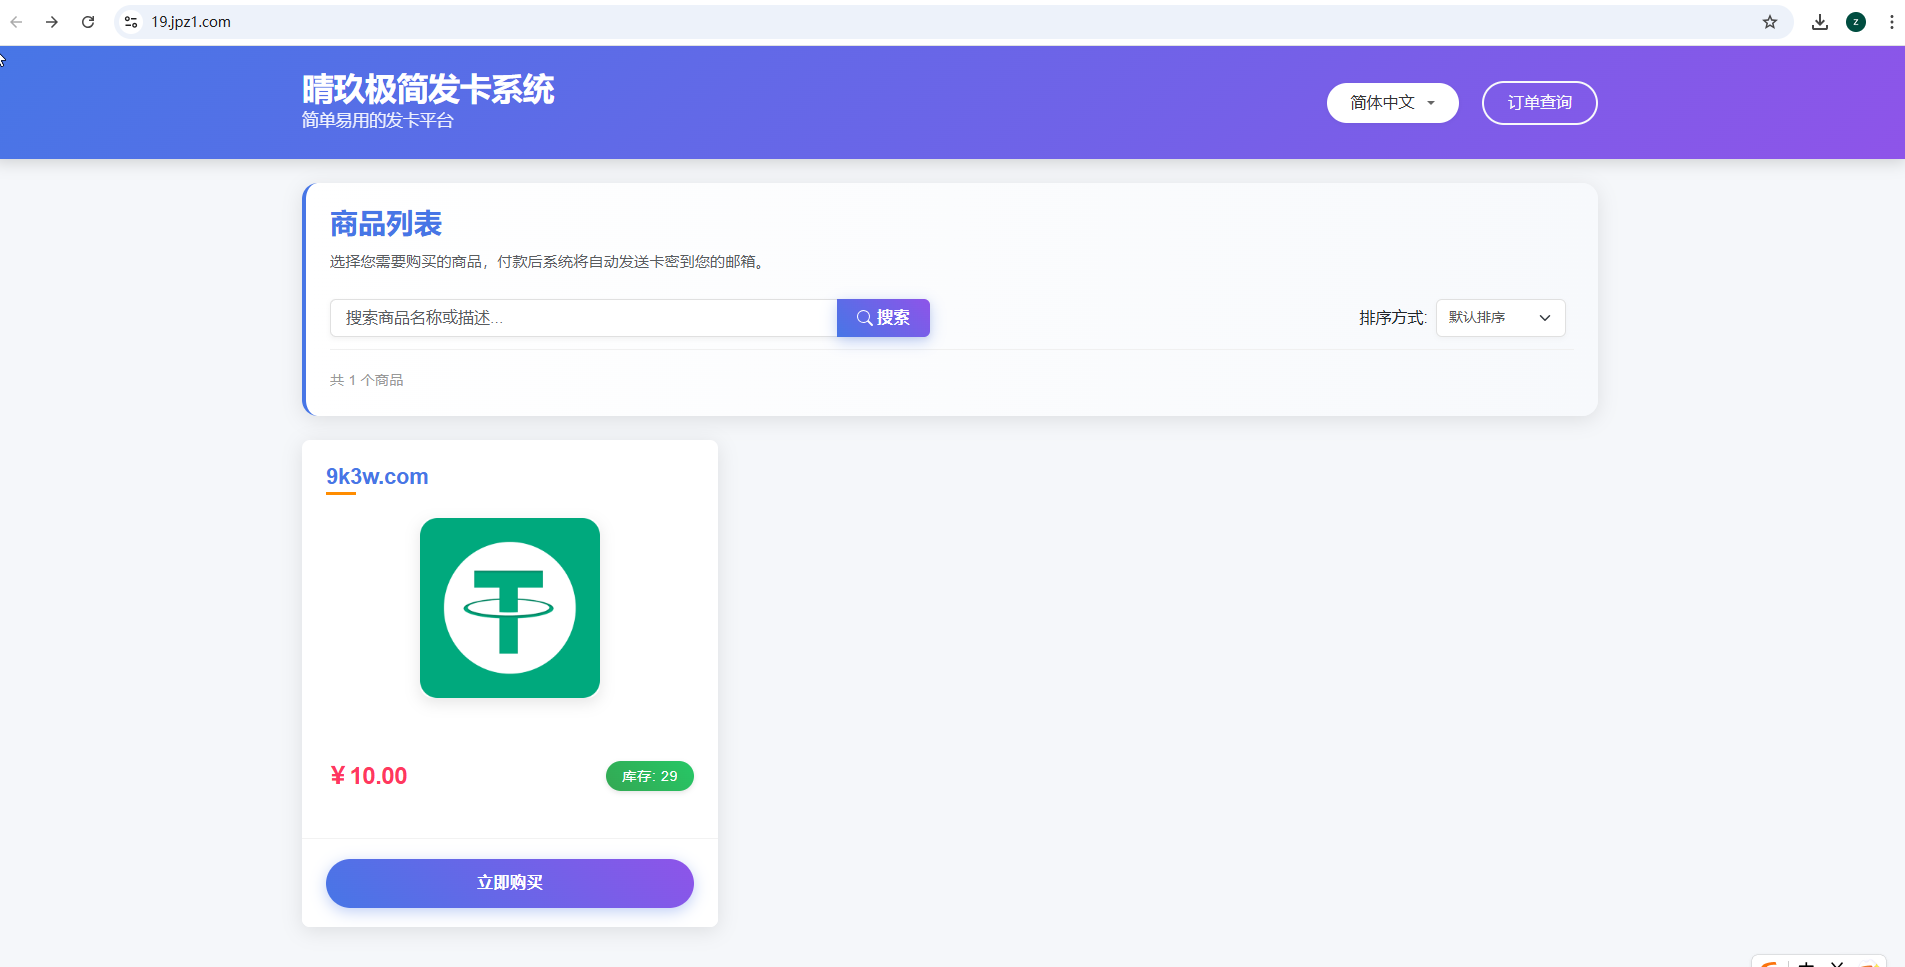View site information icon in address bar
The height and width of the screenshot is (967, 1905).
(x=131, y=22)
